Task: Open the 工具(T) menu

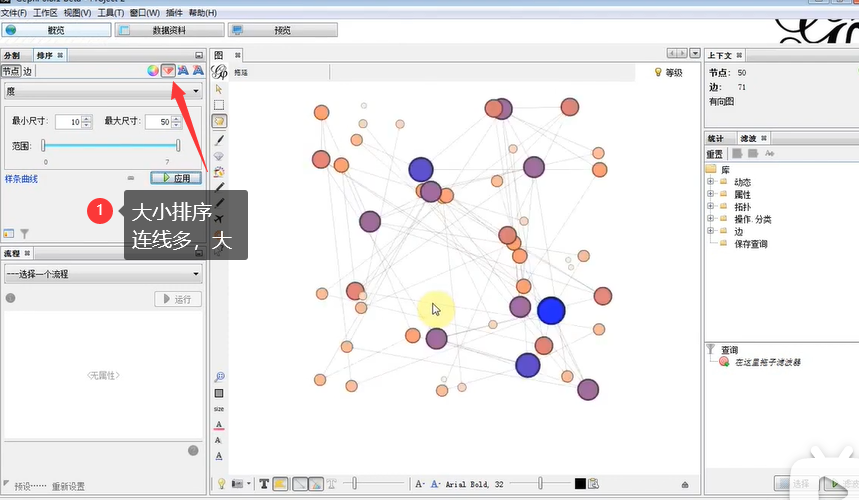Action: [x=111, y=13]
